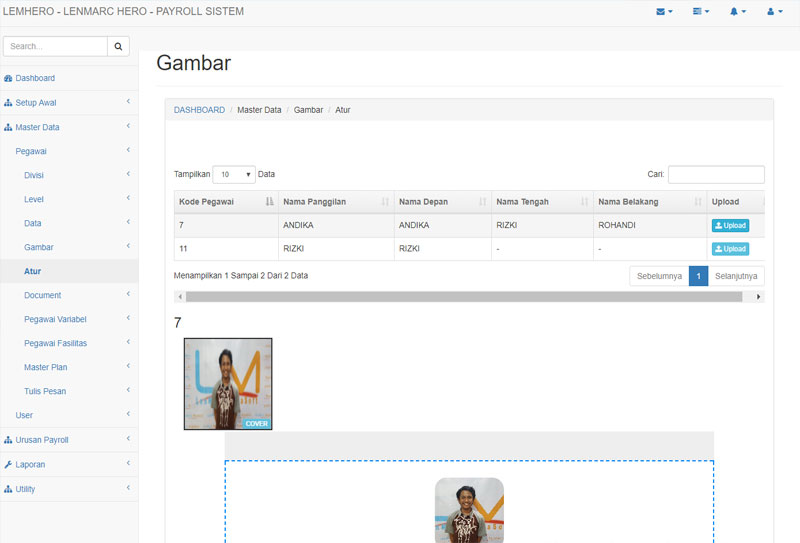This screenshot has width=800, height=543.
Task: Sort by Kode Pegawai sort icon
Action: click(x=269, y=202)
